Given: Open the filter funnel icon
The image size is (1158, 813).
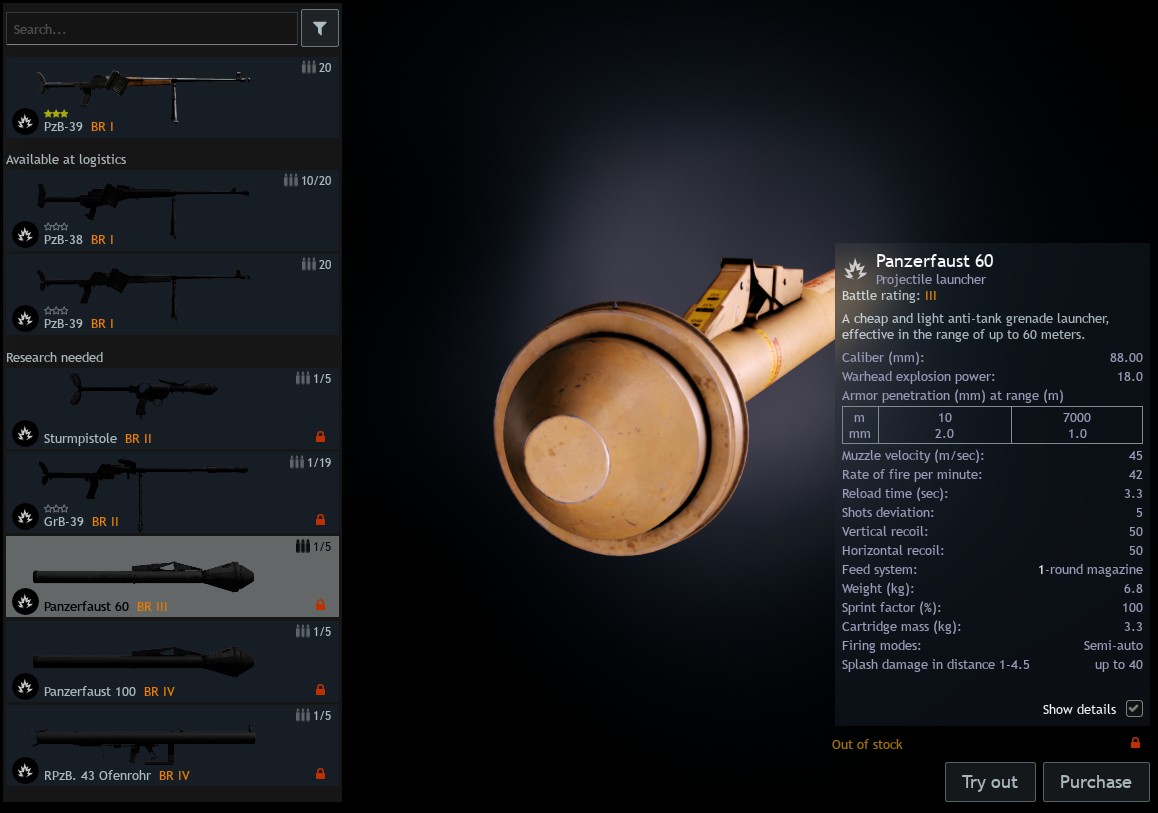Looking at the screenshot, I should pos(320,28).
